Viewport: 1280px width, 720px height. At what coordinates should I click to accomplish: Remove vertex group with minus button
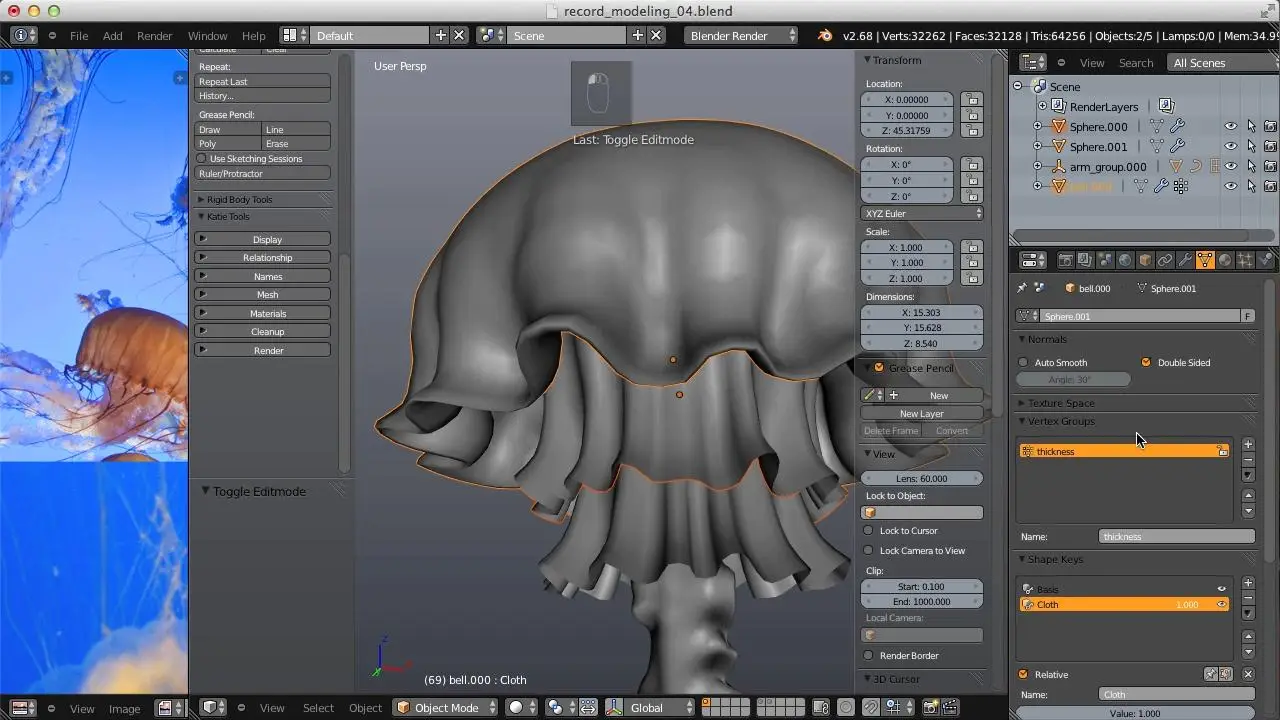[x=1248, y=460]
